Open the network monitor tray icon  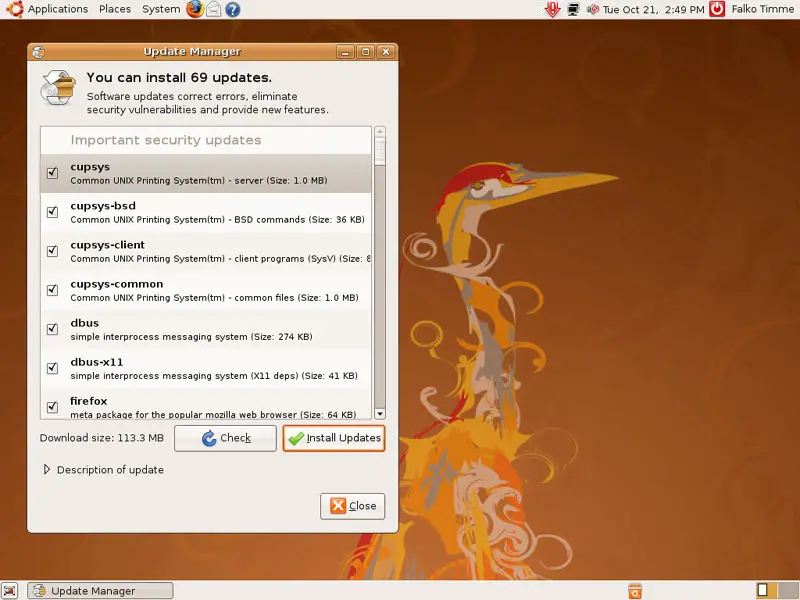573,9
